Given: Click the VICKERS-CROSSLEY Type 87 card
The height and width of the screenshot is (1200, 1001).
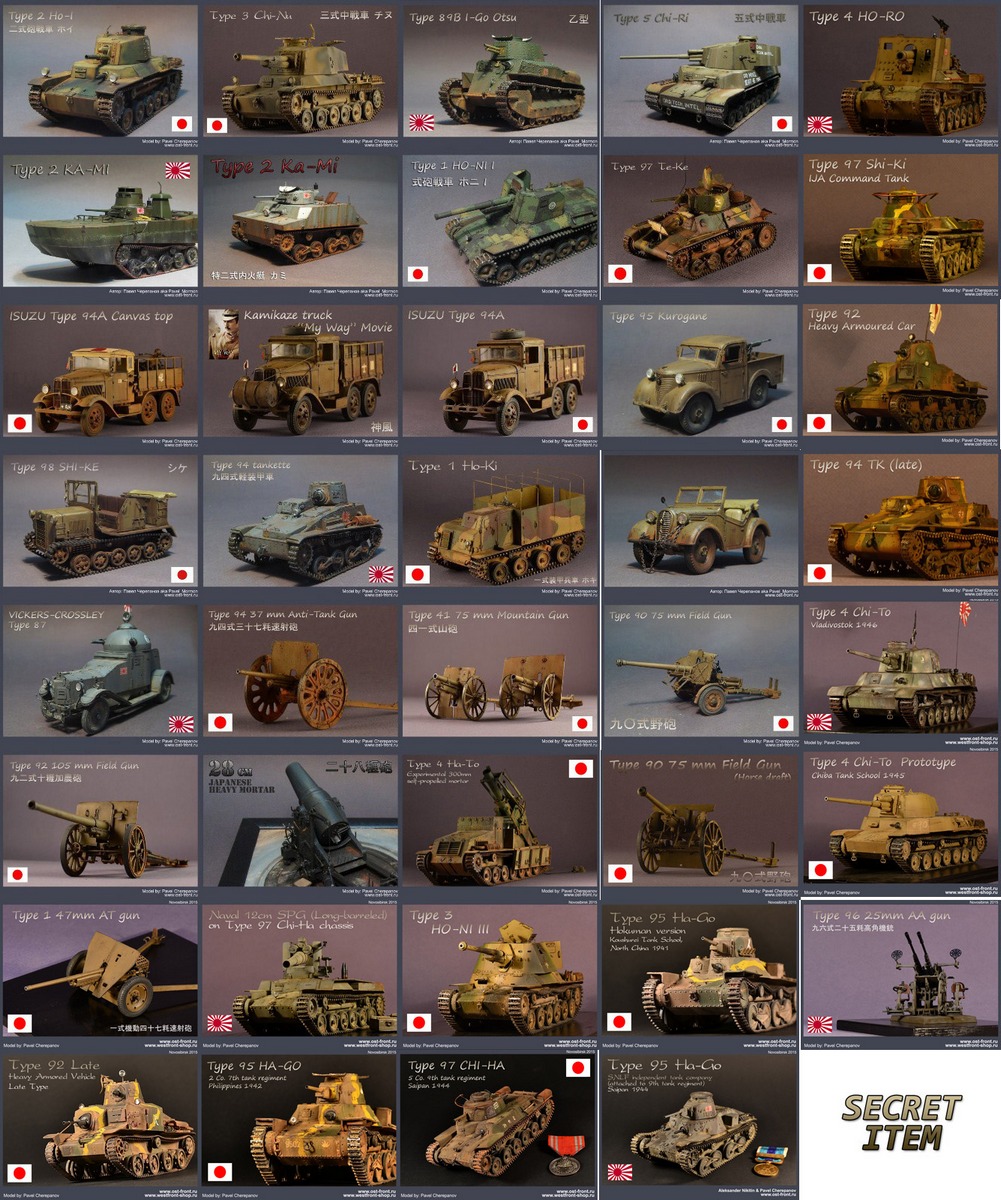Looking at the screenshot, I should point(100,672).
